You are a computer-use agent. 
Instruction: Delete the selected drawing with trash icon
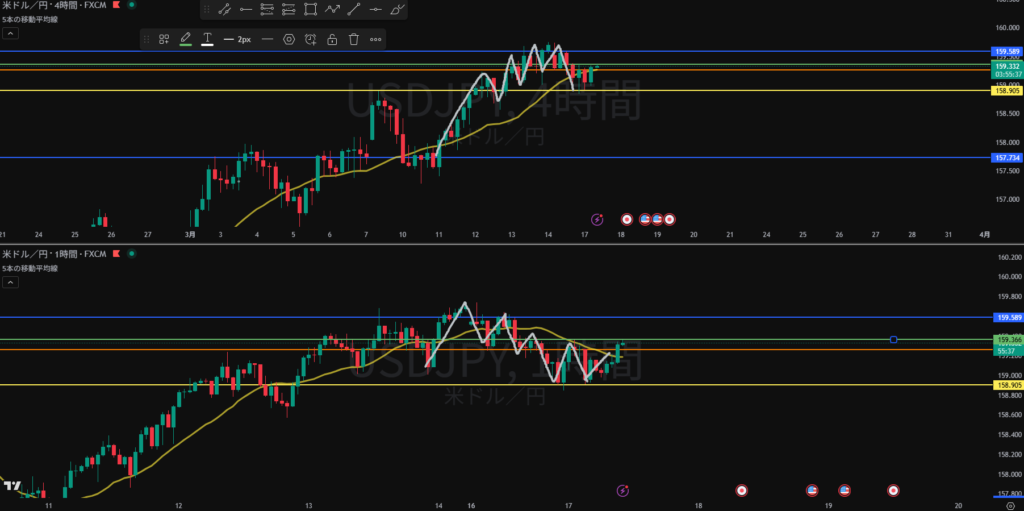[x=353, y=39]
